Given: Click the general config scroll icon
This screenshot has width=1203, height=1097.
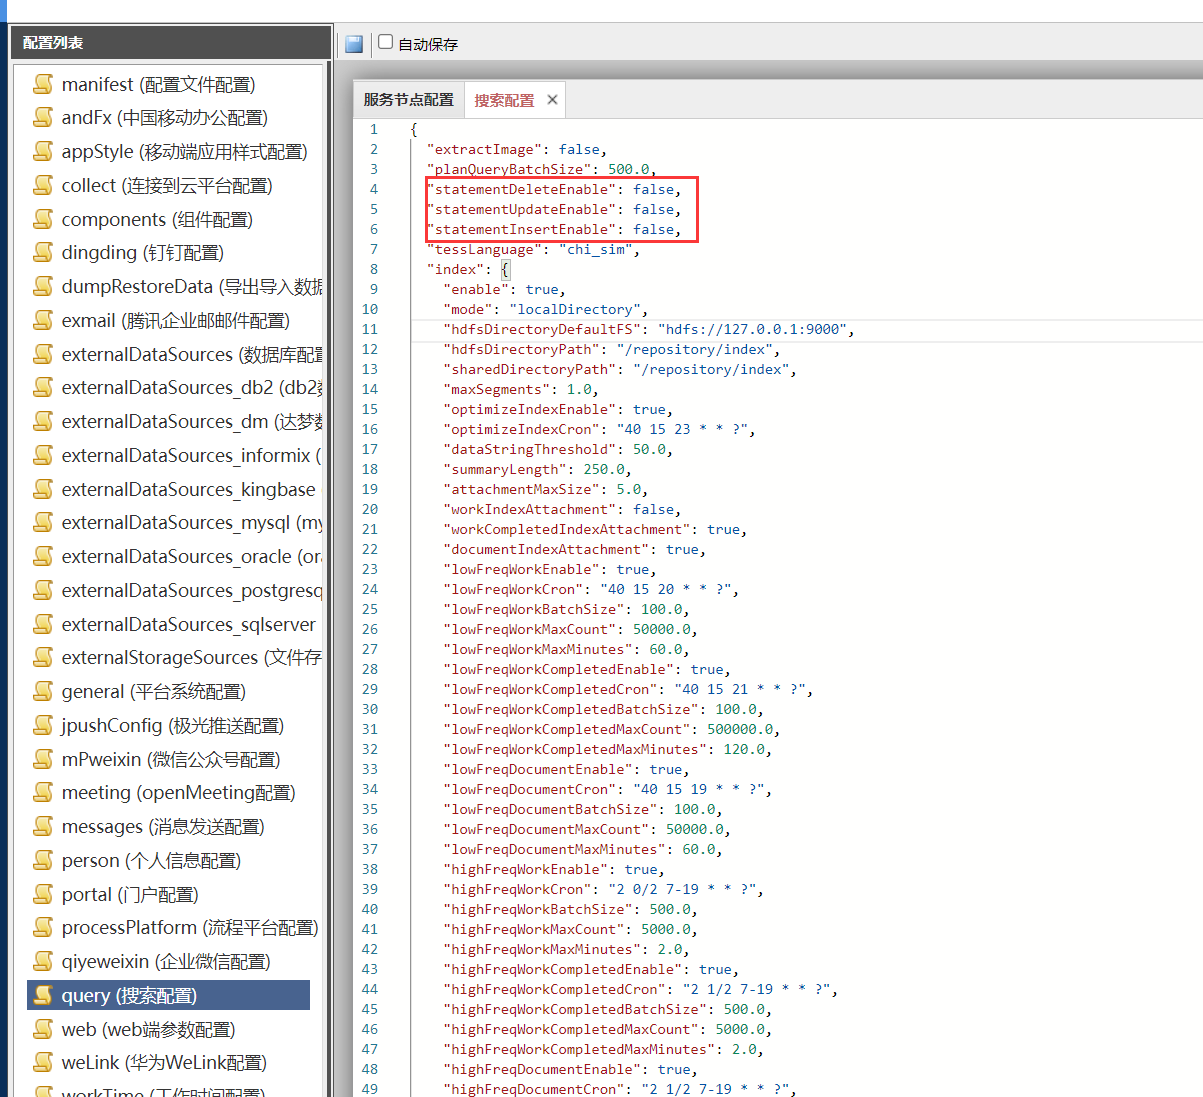Looking at the screenshot, I should pyautogui.click(x=43, y=691).
